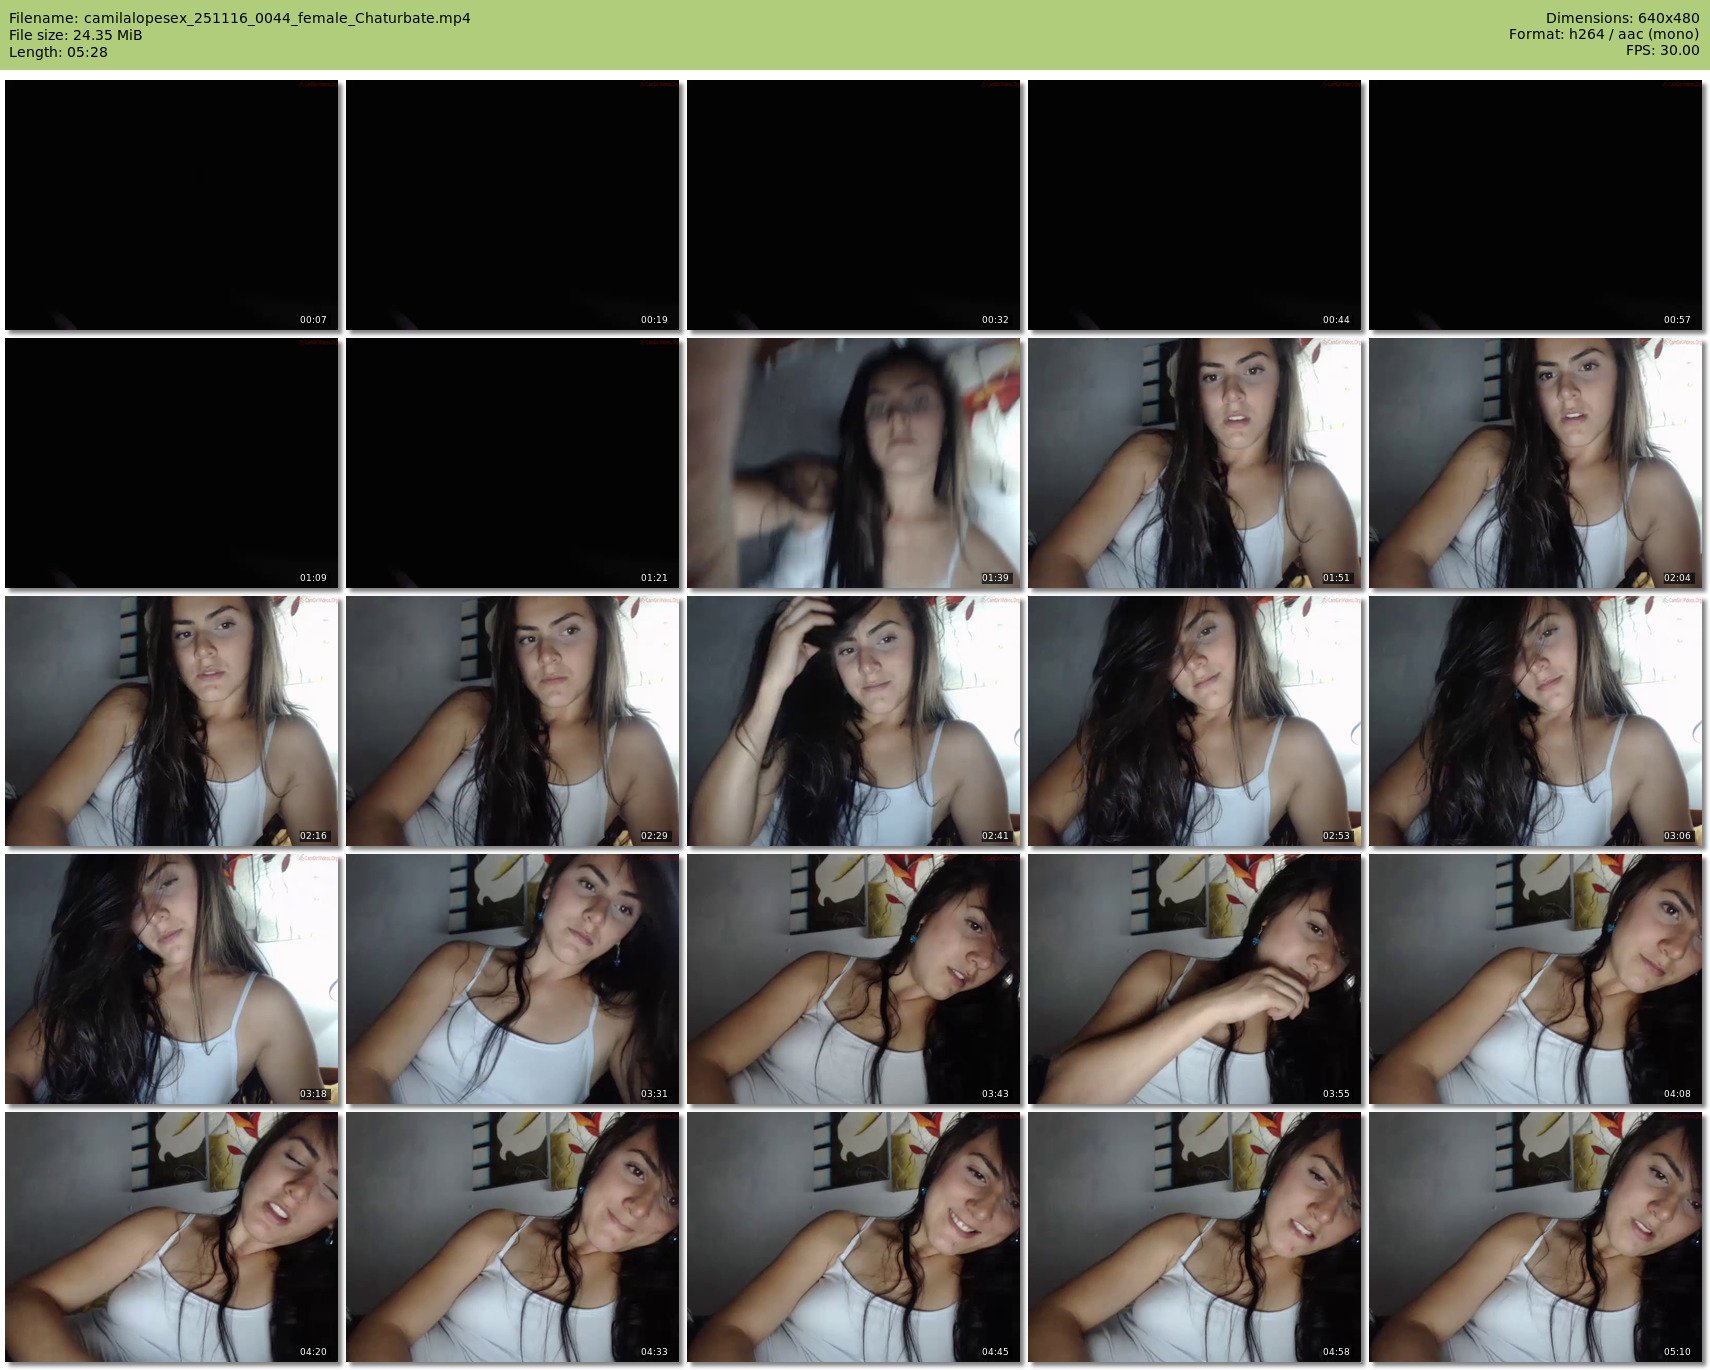Open the frame at 02:16
This screenshot has height=1370, width=1710.
point(172,721)
